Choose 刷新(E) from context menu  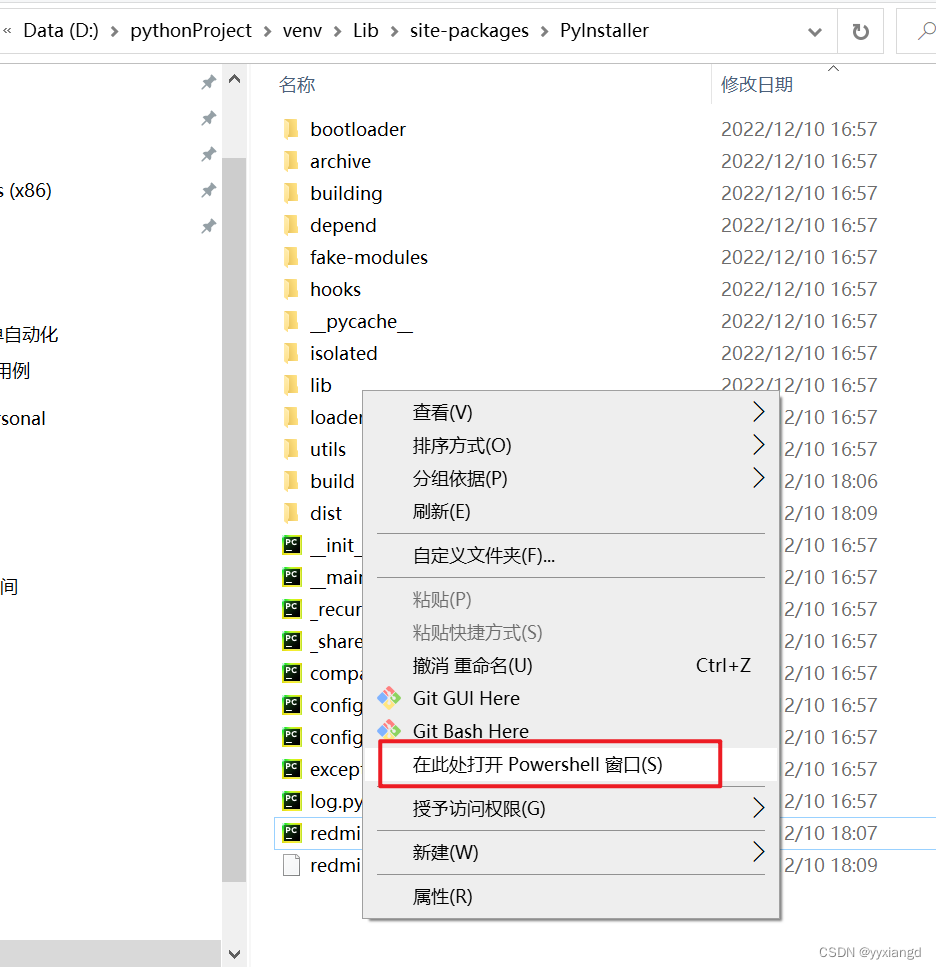(x=571, y=512)
